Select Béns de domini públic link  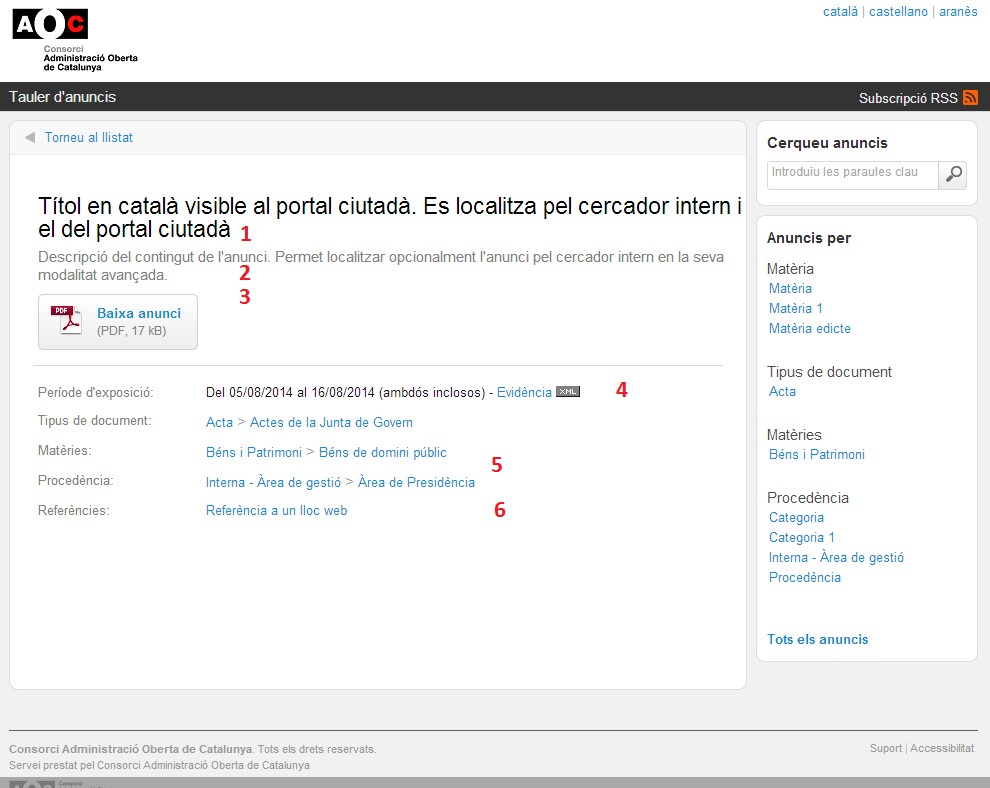[x=383, y=452]
